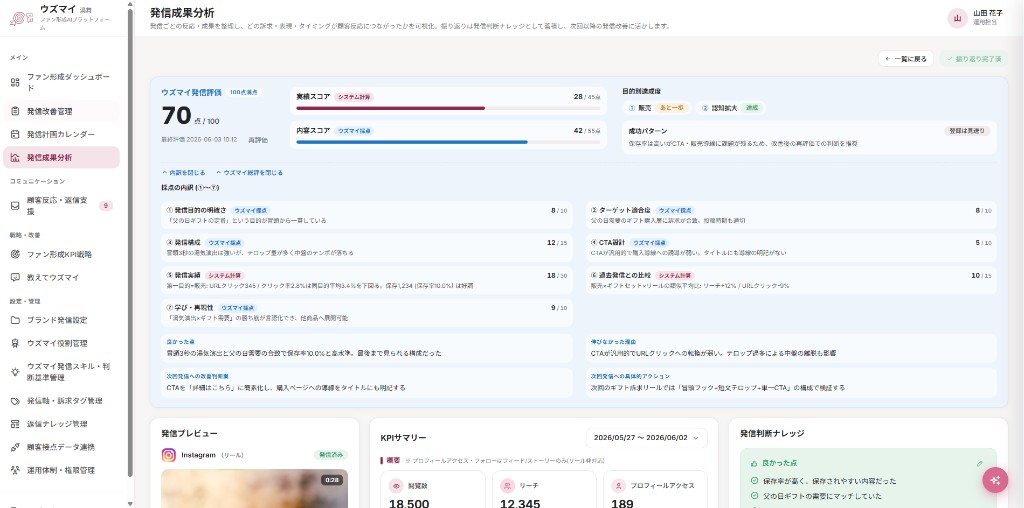Open the KPI date range dropdown
Screen dimensions: 1024x508
tap(647, 438)
